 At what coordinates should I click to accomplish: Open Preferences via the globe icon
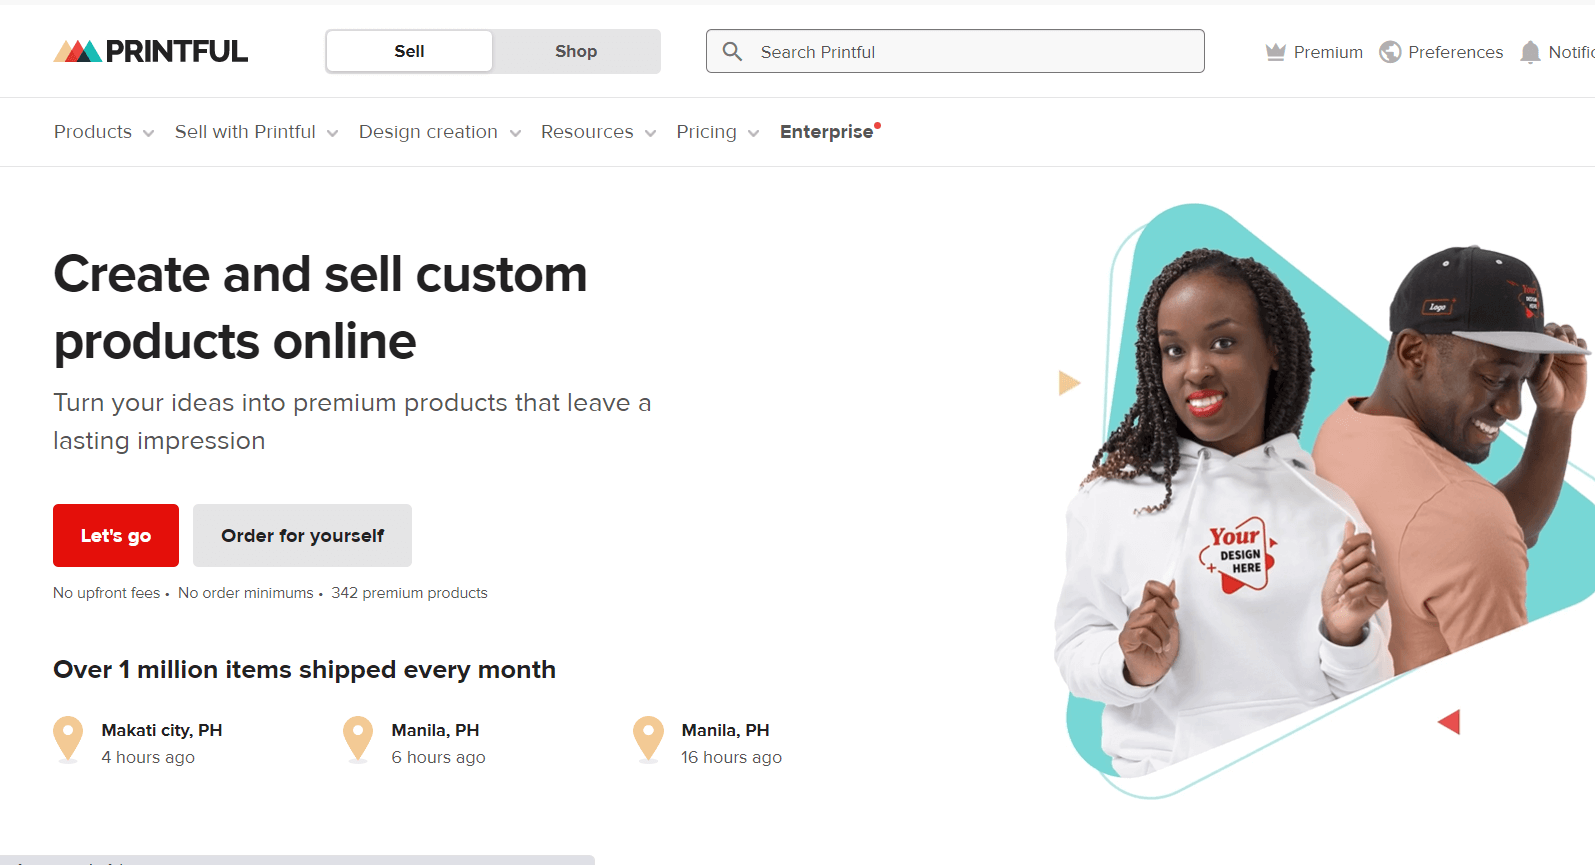(1390, 52)
